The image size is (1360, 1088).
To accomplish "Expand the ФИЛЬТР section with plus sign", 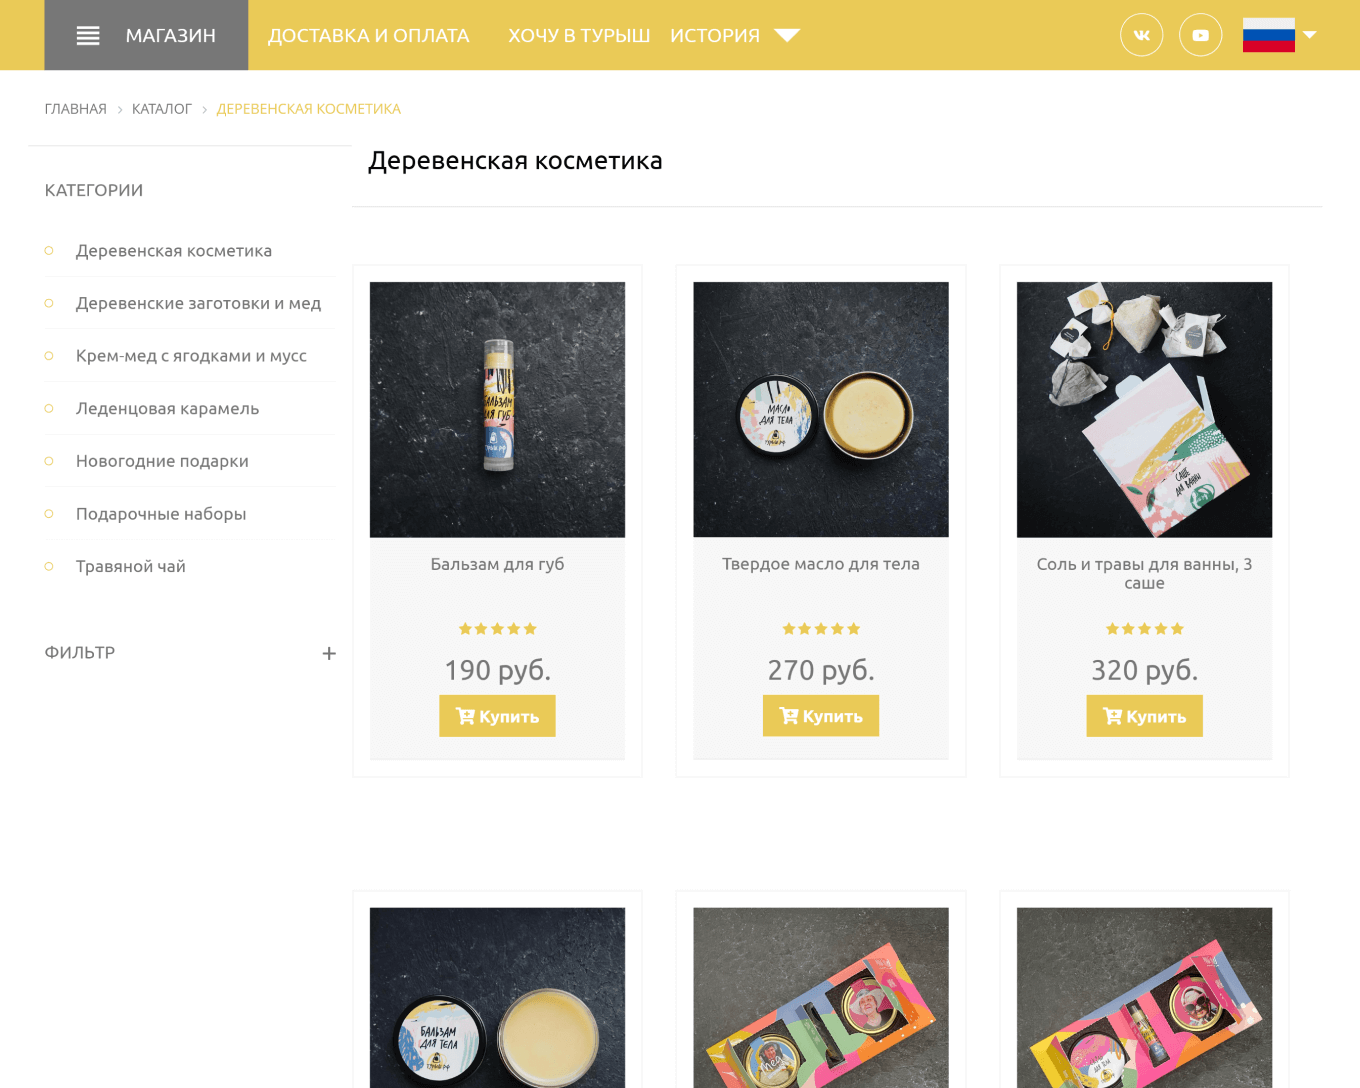I will 329,653.
